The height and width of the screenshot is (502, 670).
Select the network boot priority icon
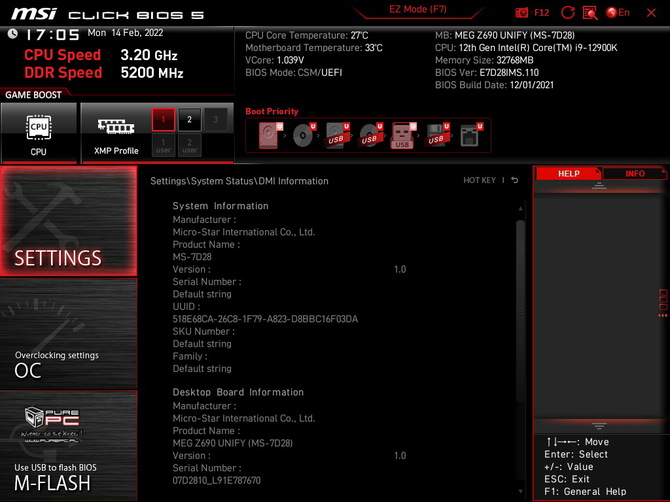coord(471,135)
